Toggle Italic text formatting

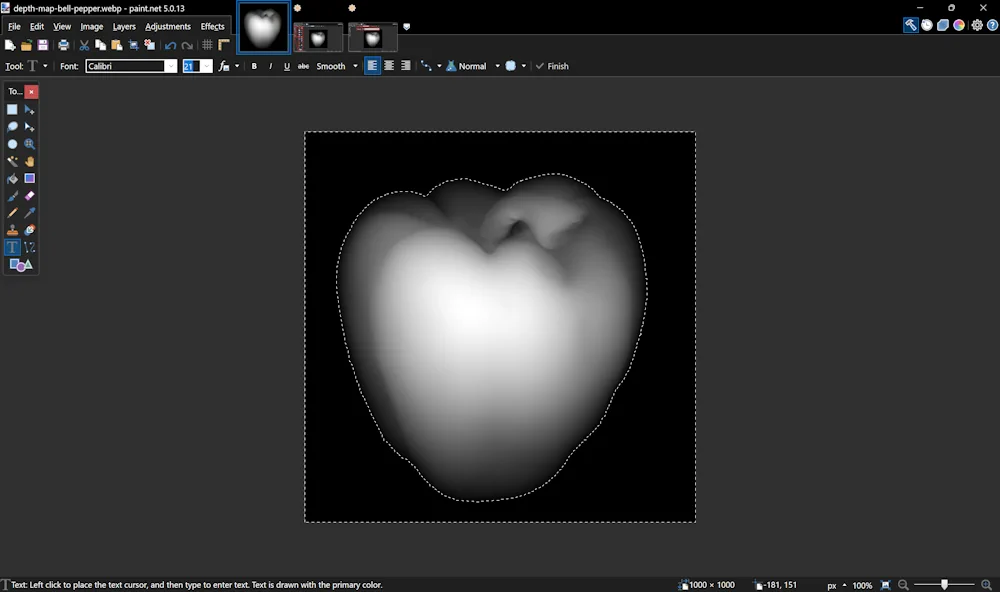click(270, 66)
